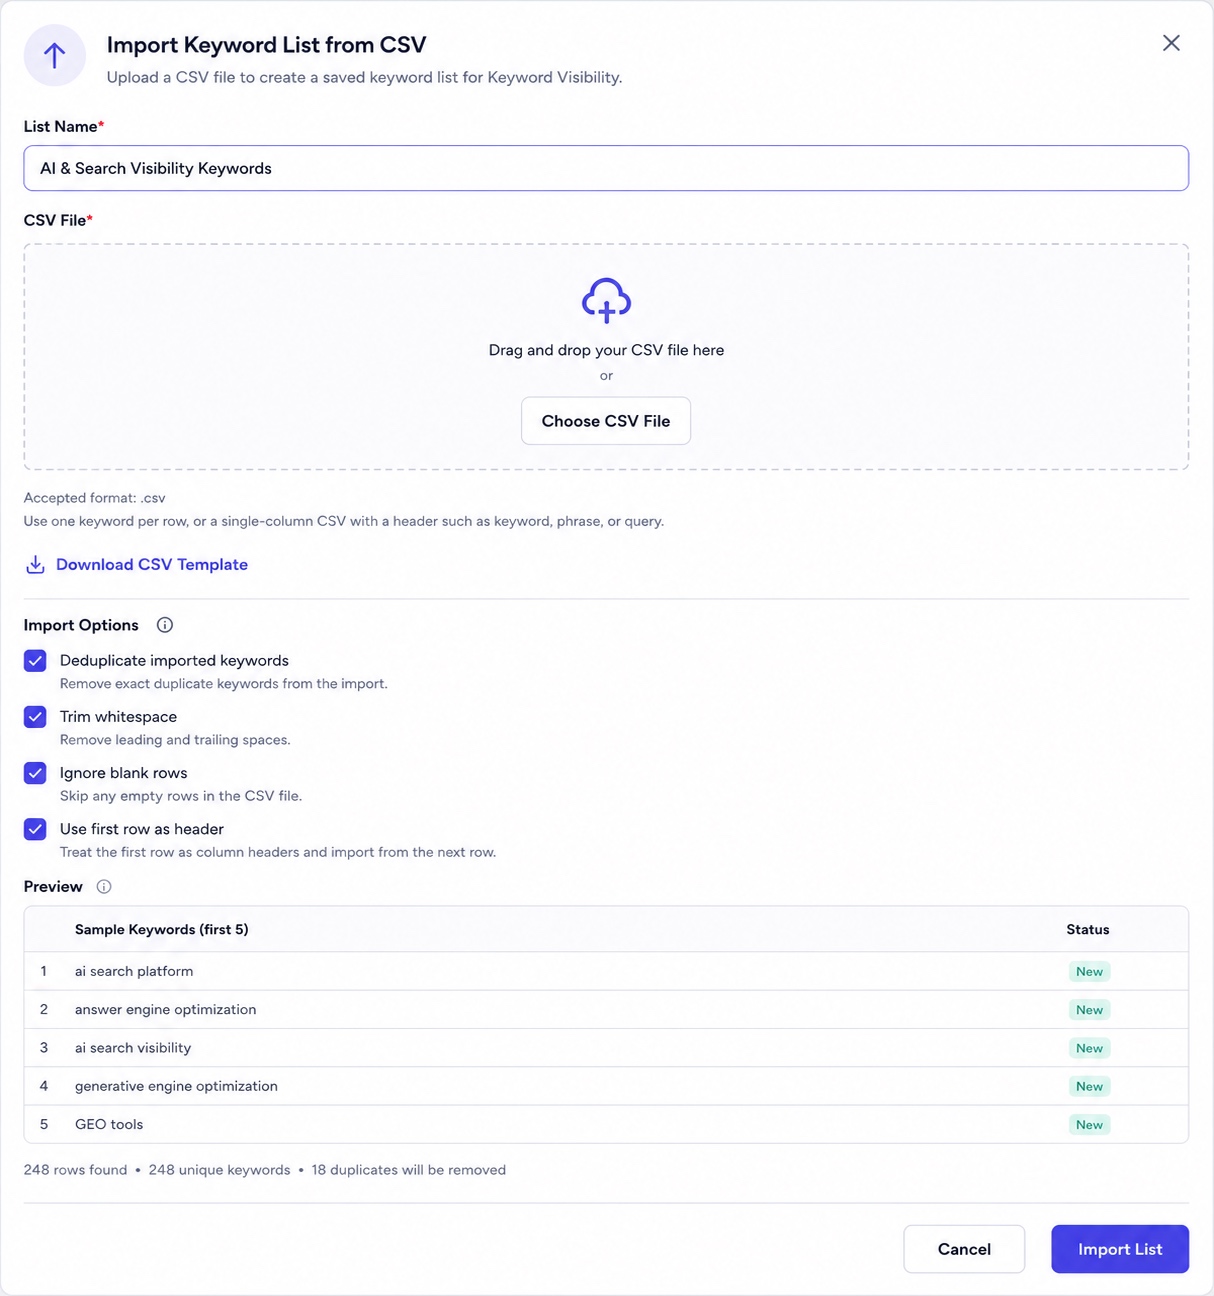Uncheck Ignore blank rows option

click(x=35, y=773)
